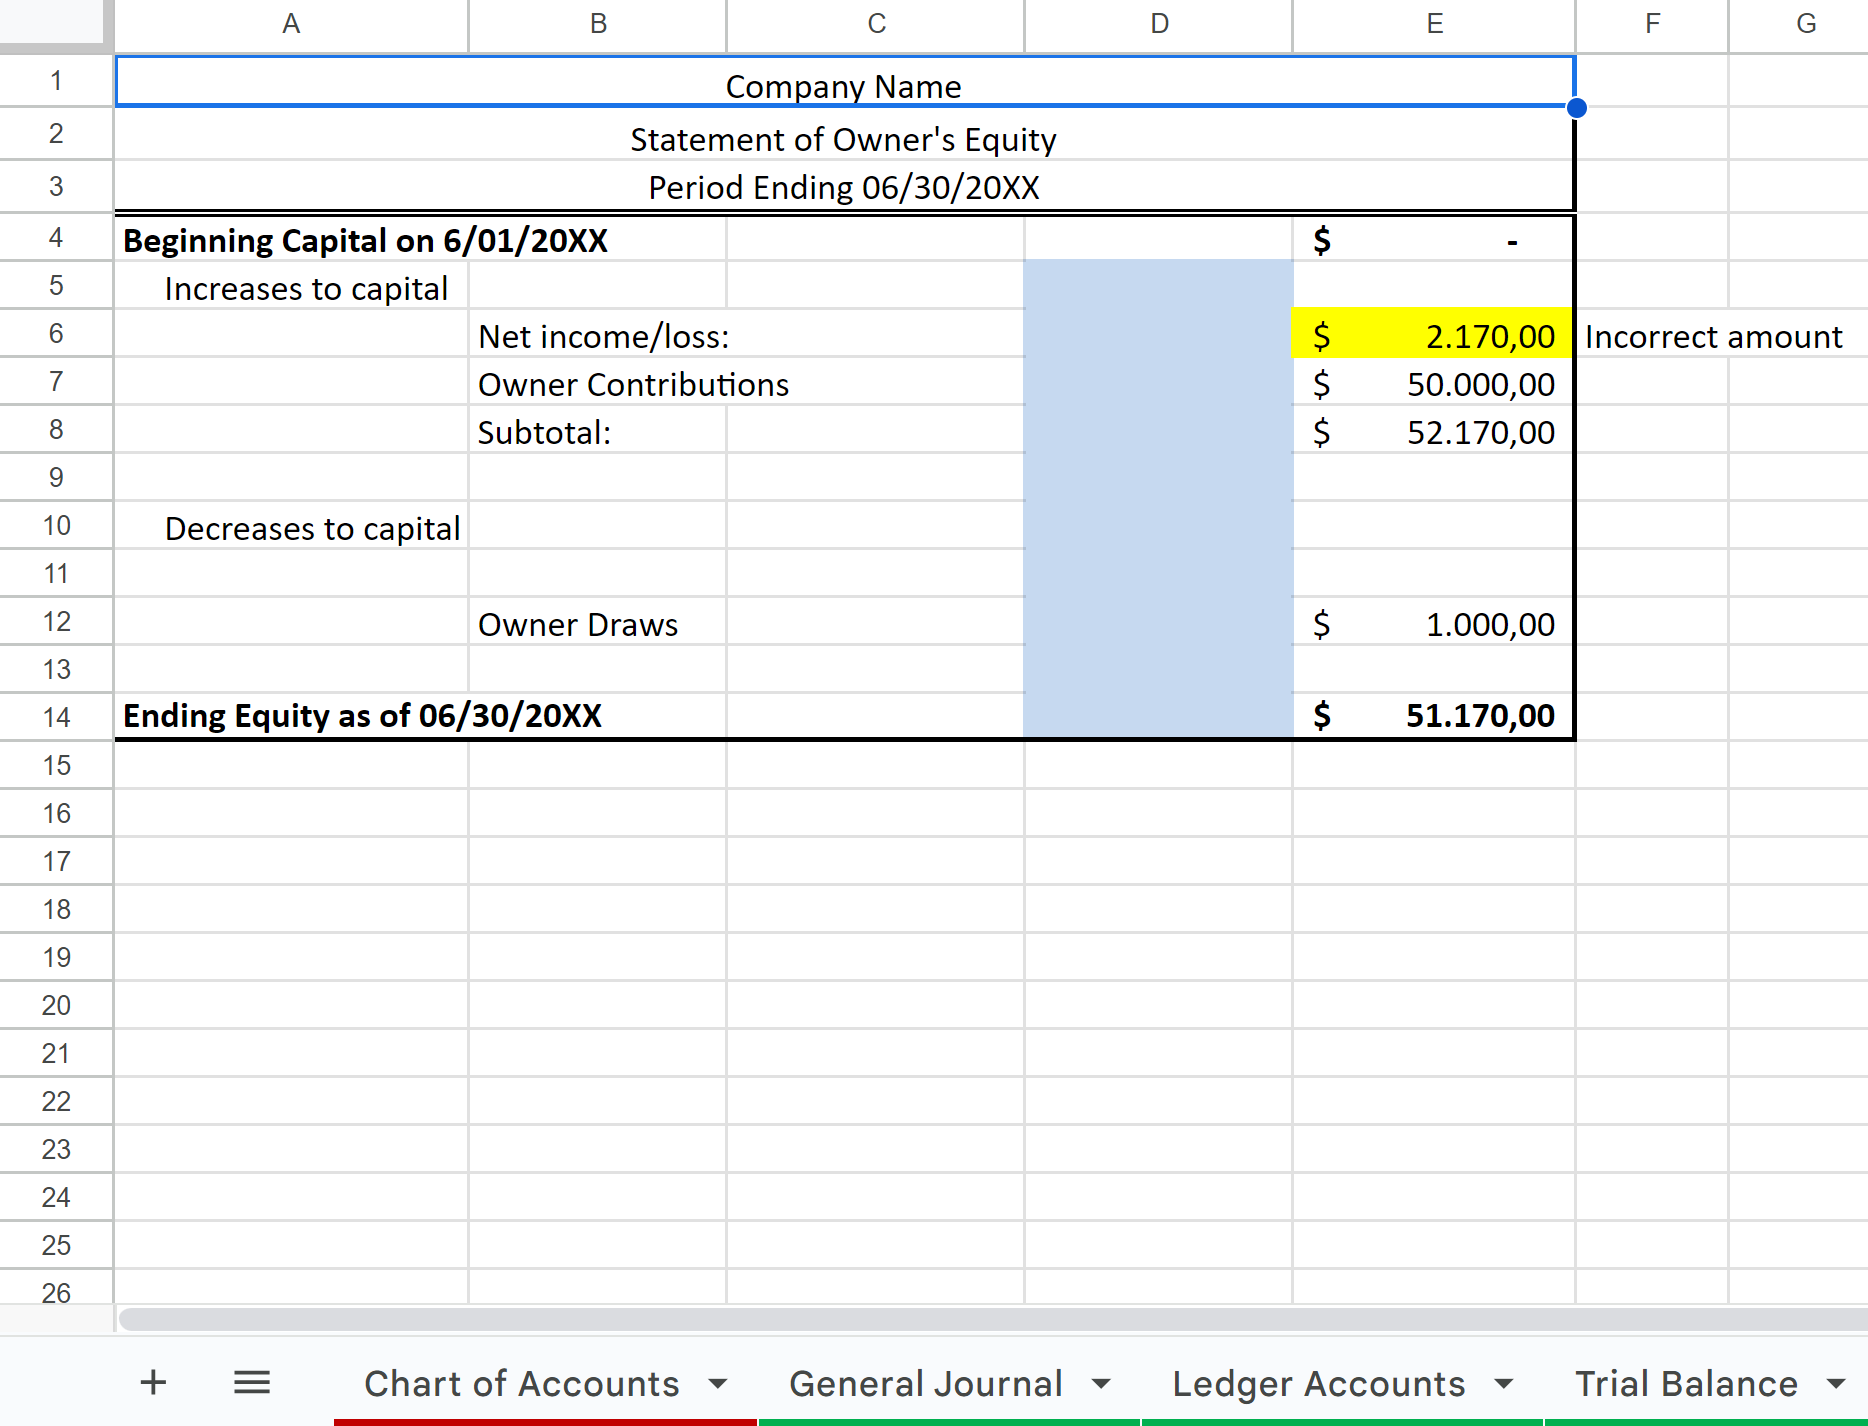This screenshot has height=1426, width=1868.
Task: Open the all-sheets list menu icon
Action: coord(252,1383)
